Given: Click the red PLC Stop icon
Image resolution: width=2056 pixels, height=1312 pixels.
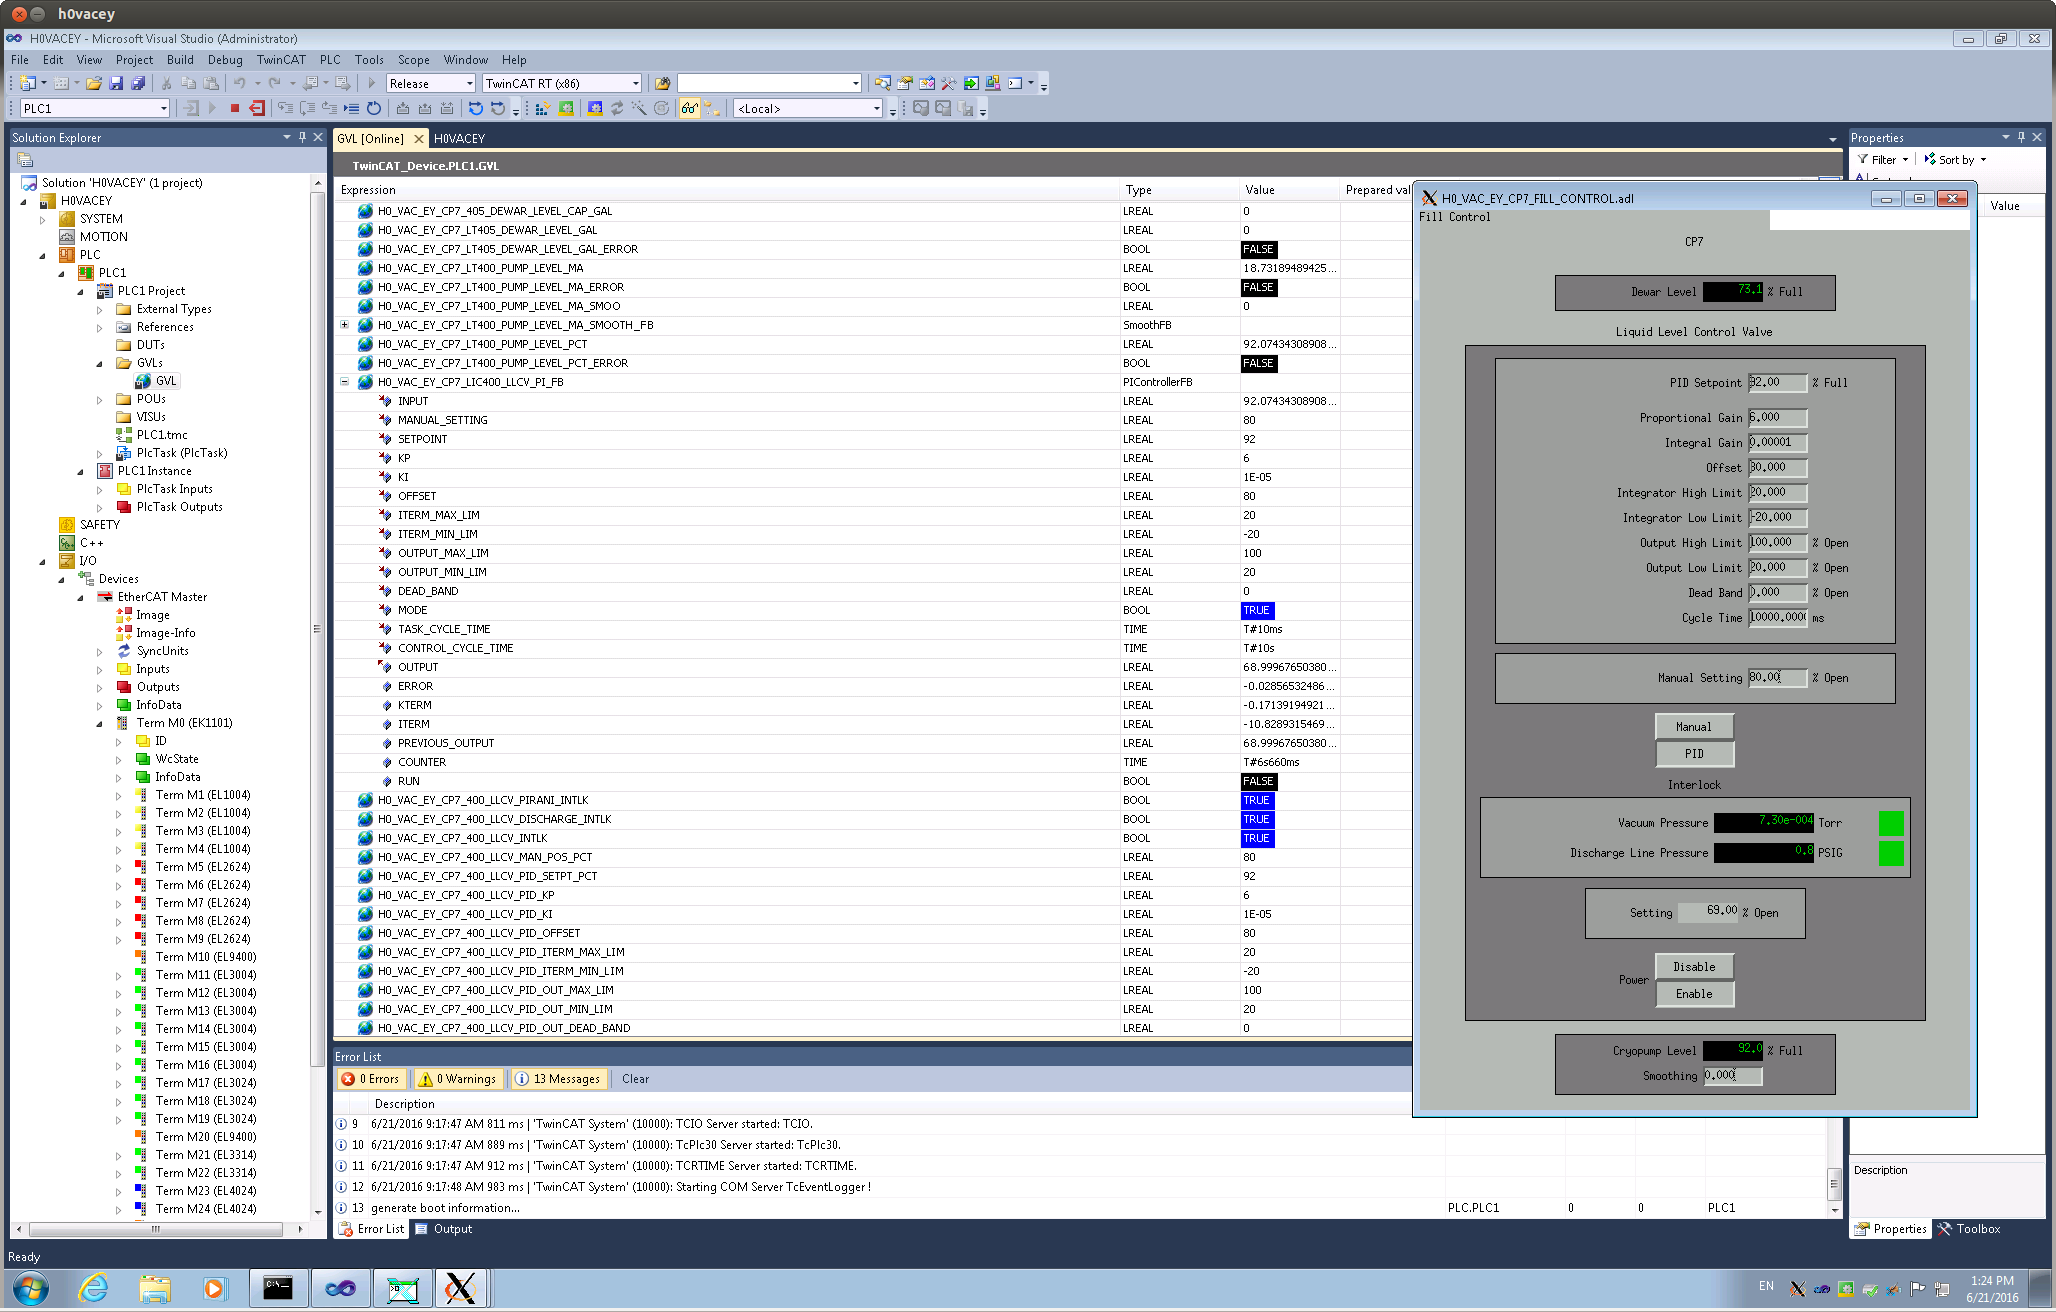Looking at the screenshot, I should tap(235, 108).
